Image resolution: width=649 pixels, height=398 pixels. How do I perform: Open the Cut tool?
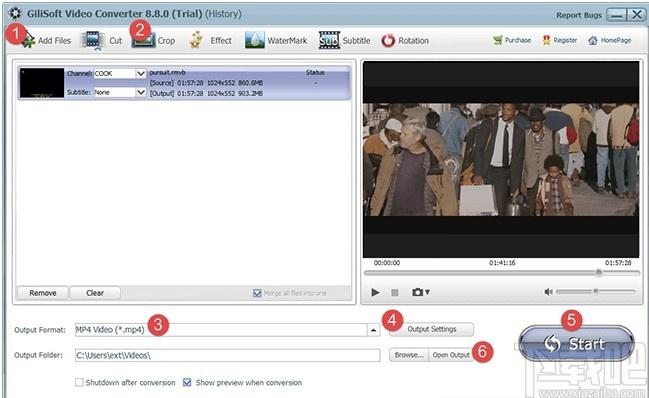[102, 41]
